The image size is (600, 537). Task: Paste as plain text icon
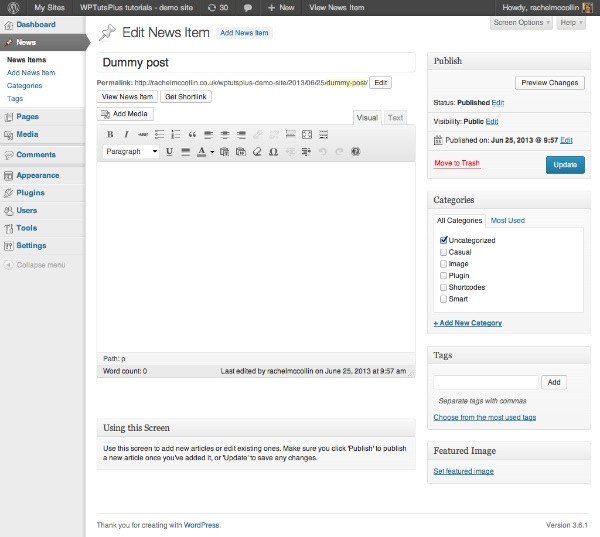coord(224,152)
